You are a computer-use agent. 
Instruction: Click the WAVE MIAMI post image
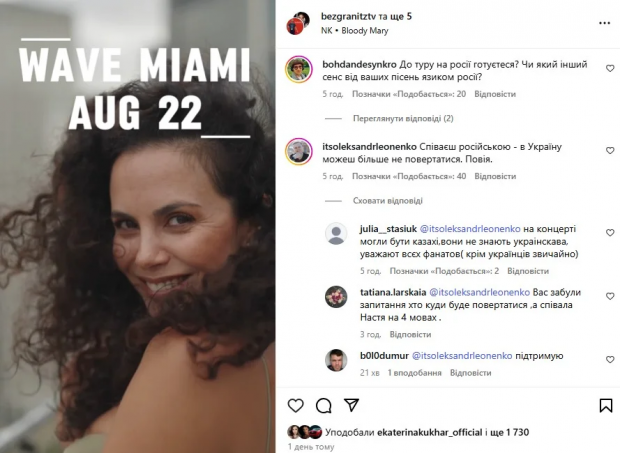[x=138, y=226]
